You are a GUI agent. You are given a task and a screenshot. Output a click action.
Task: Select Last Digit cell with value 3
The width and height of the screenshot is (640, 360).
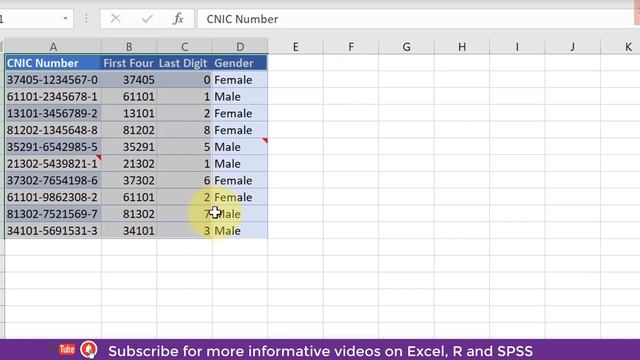pos(184,230)
